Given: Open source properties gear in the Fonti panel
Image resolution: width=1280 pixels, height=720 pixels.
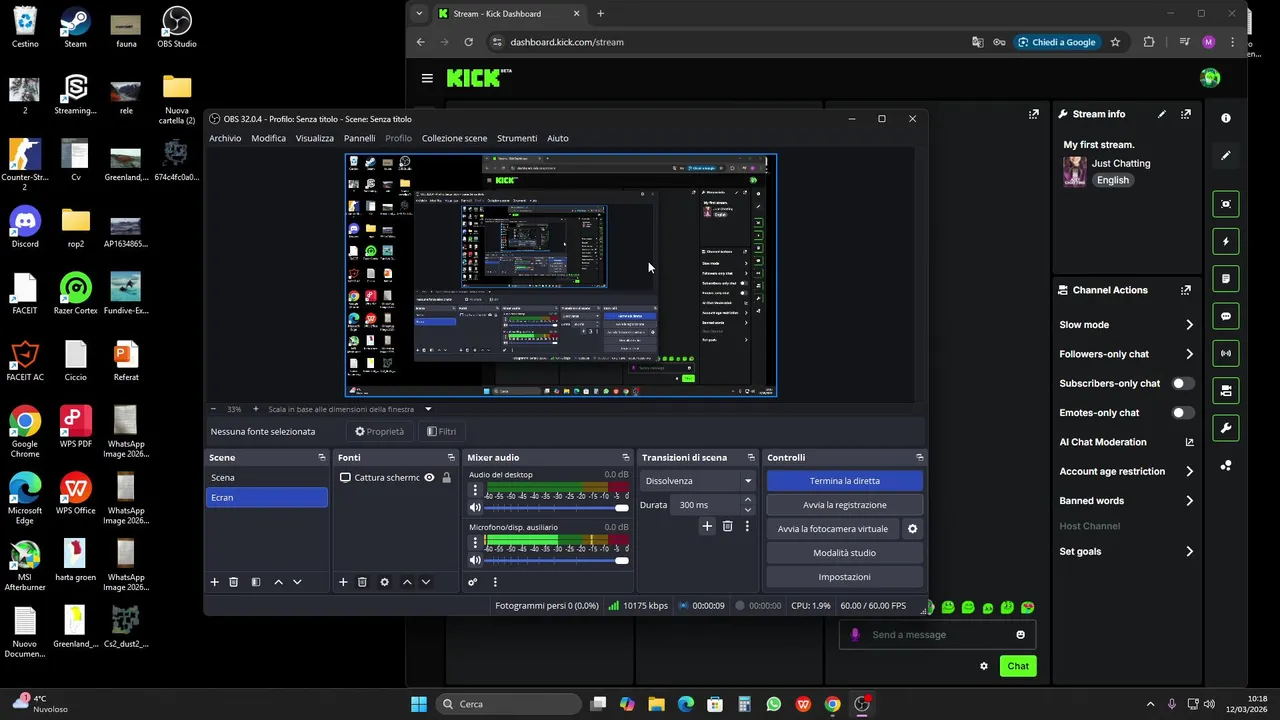Looking at the screenshot, I should [384, 582].
